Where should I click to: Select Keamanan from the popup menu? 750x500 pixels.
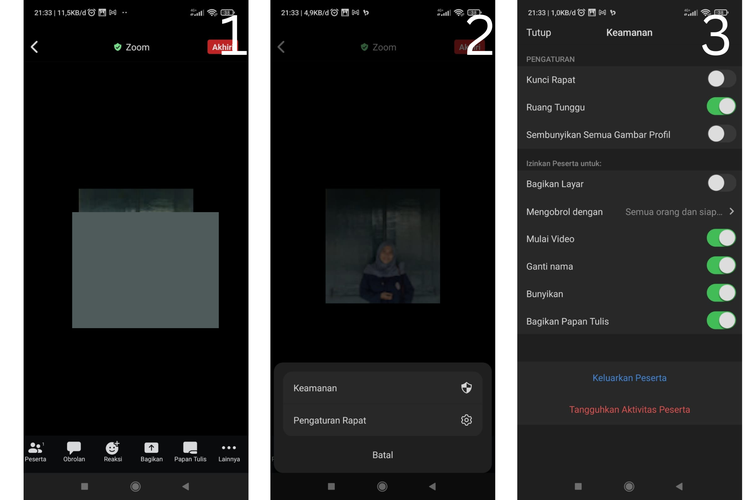coord(316,388)
